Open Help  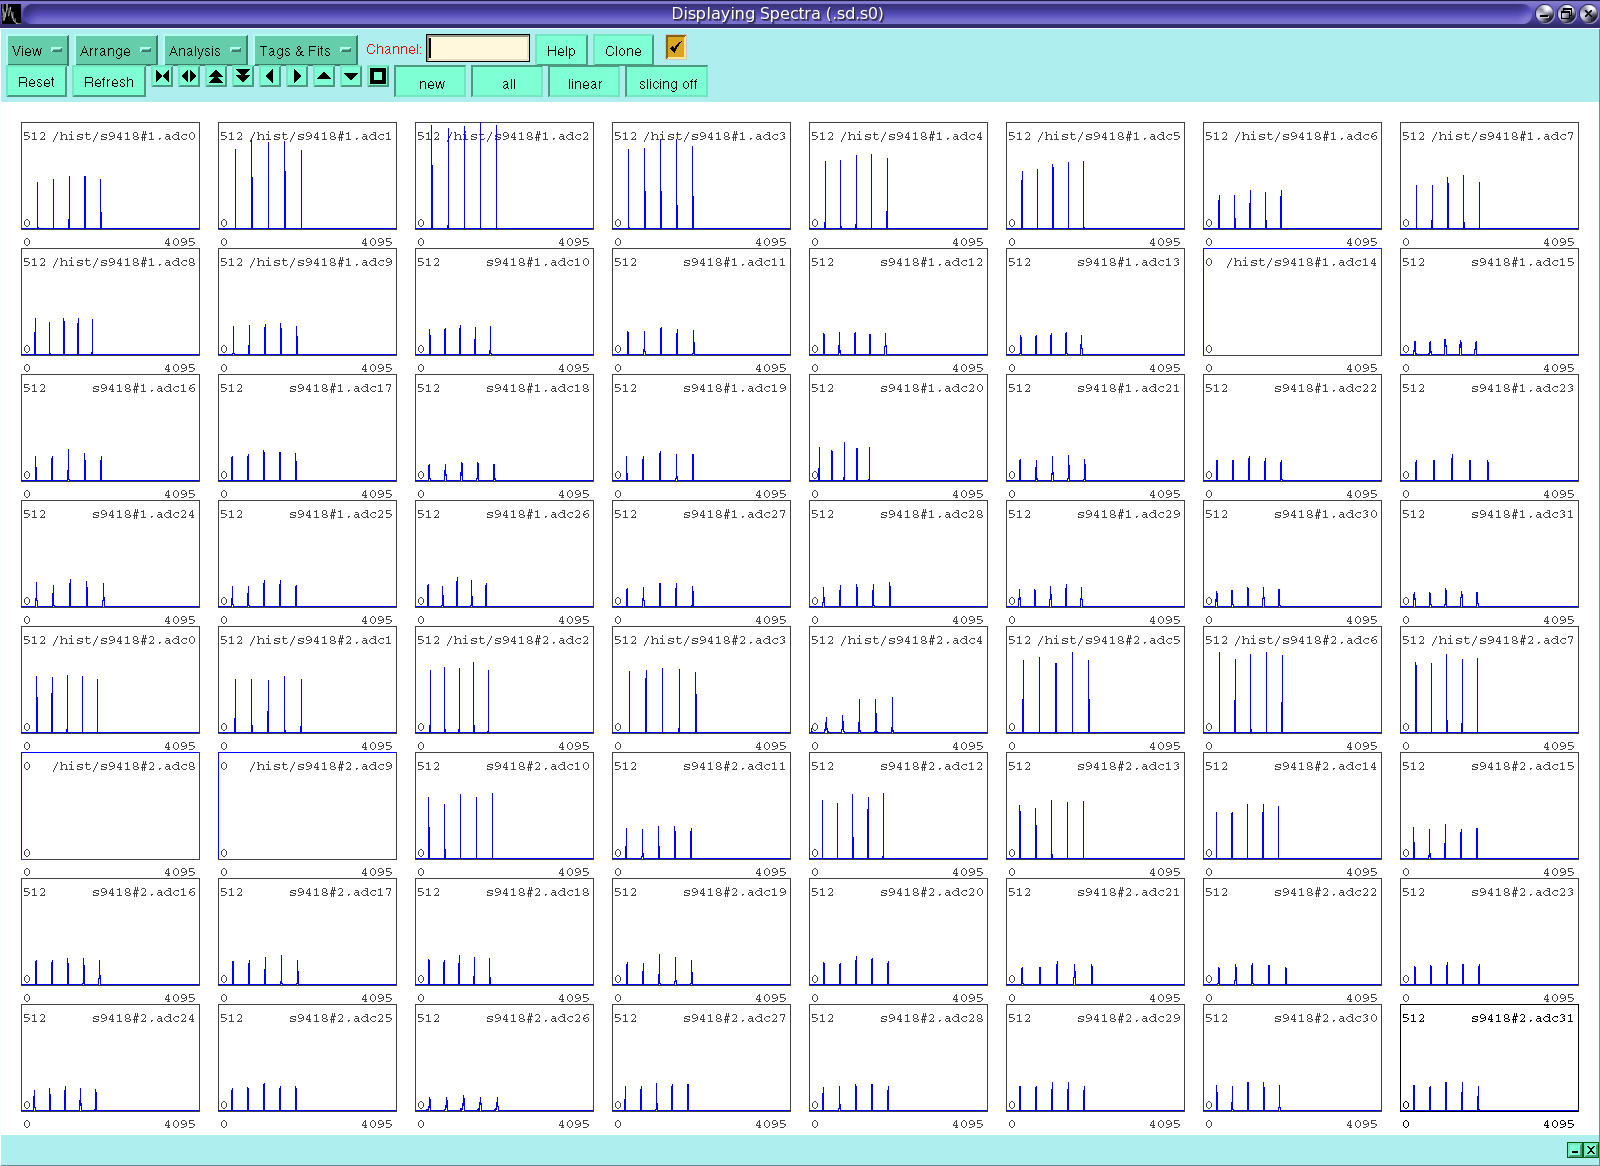point(561,50)
